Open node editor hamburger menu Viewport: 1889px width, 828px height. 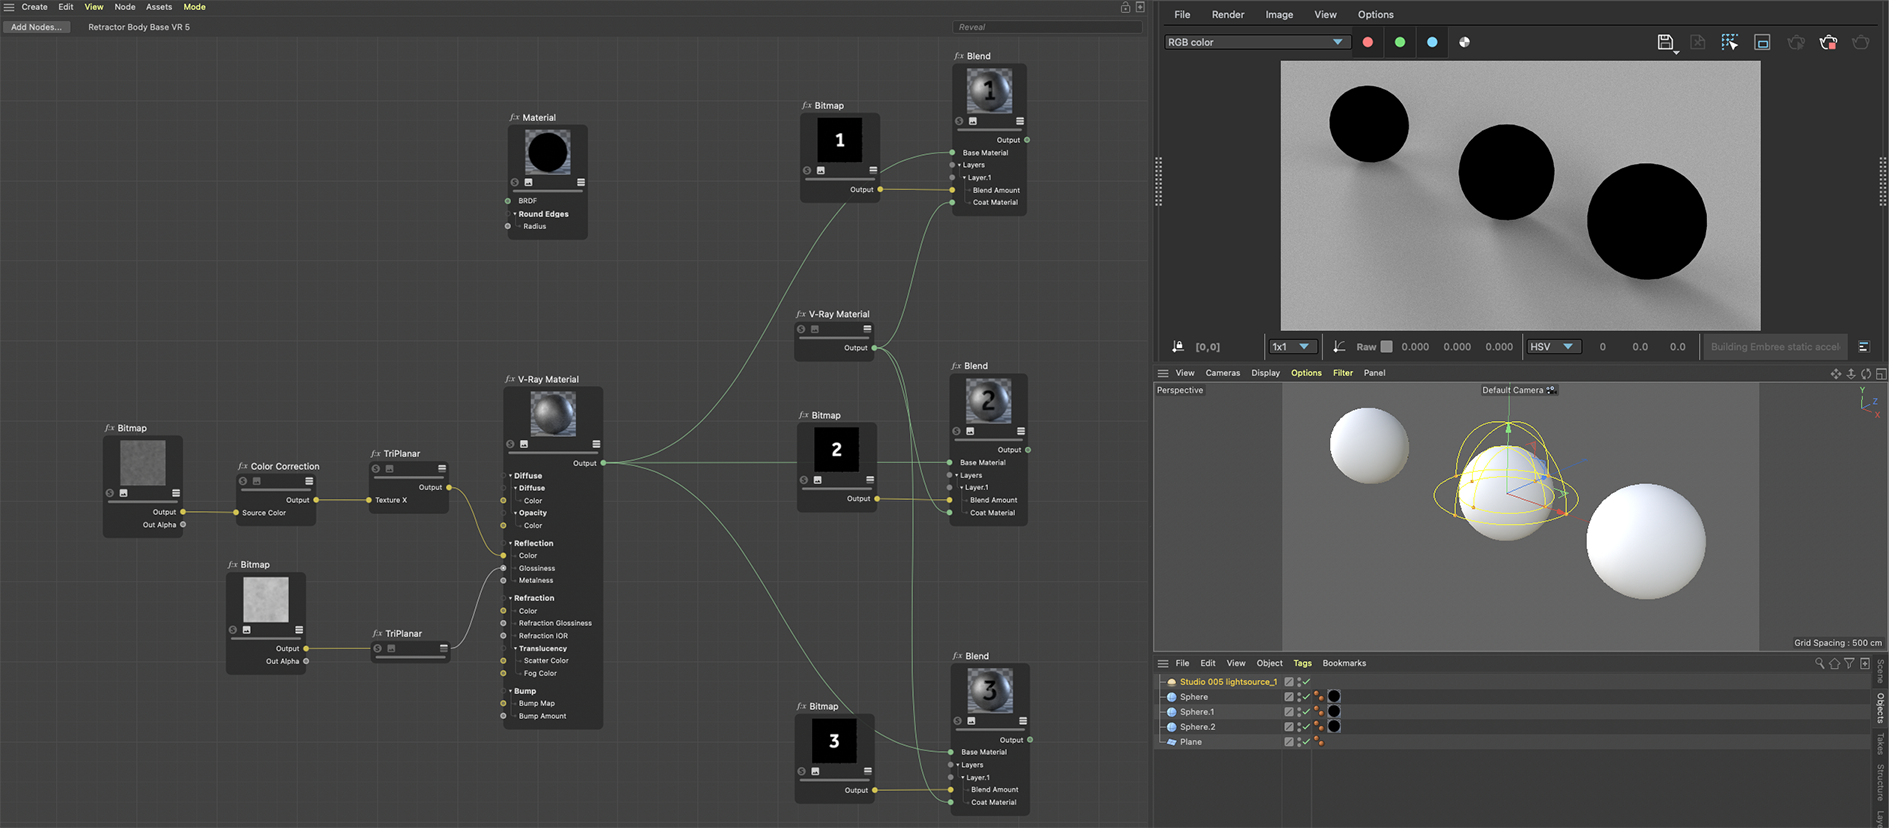9,7
